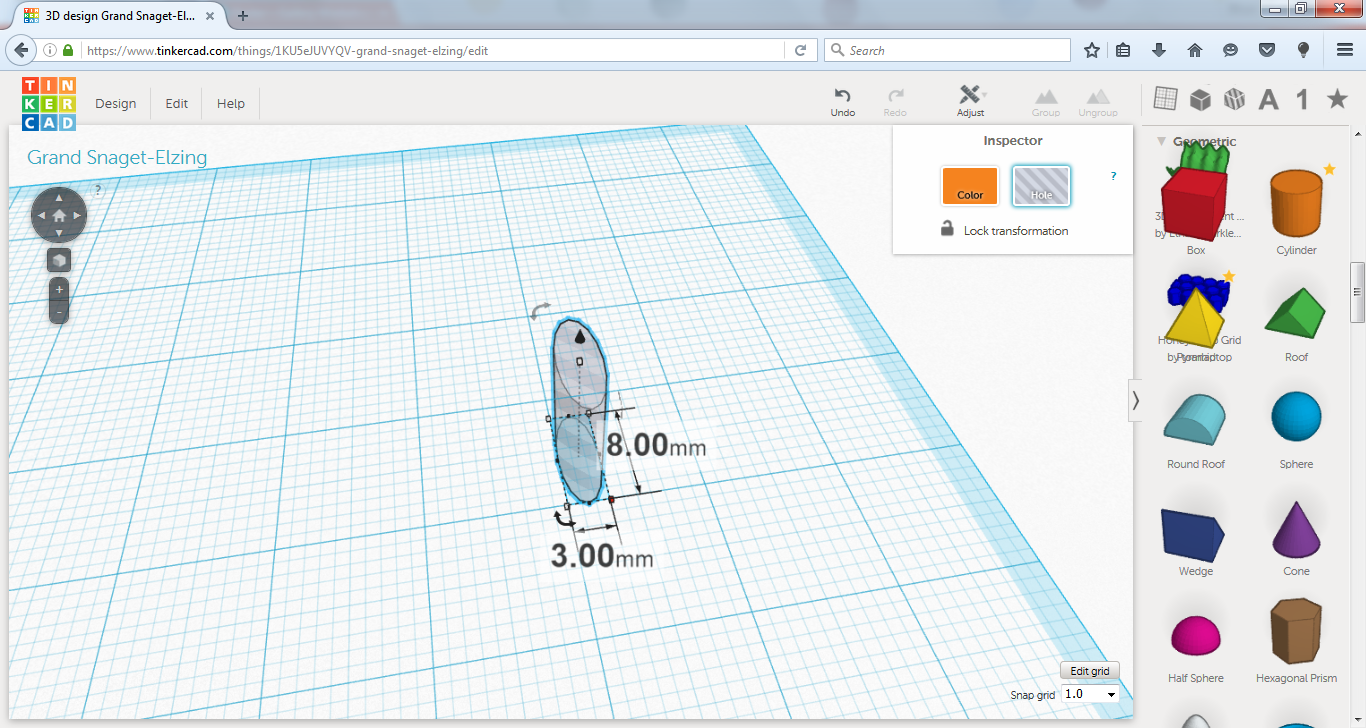Image resolution: width=1366 pixels, height=728 pixels.
Task: Select the 3D design browser tab
Action: (118, 16)
